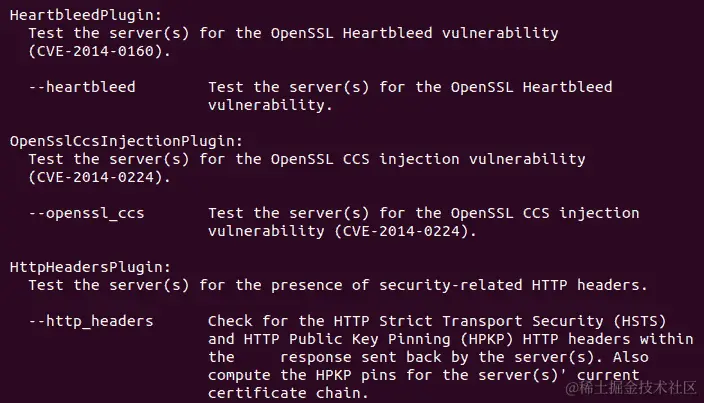This screenshot has width=704, height=403.
Task: Click 'OpenSSL CCS injection vulnerability' in plugin description
Action: click(x=428, y=159)
